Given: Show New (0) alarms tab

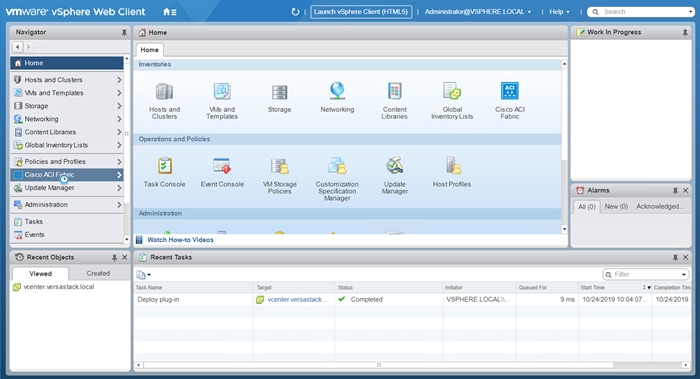Looking at the screenshot, I should click(x=616, y=207).
